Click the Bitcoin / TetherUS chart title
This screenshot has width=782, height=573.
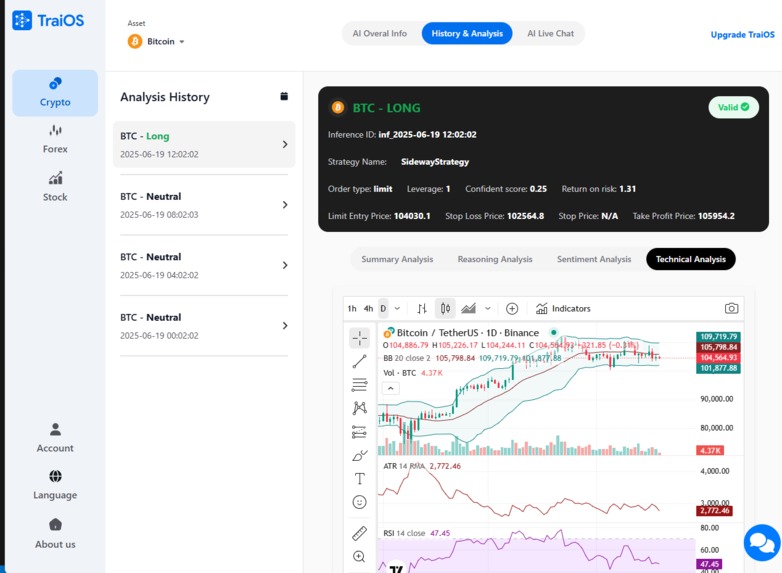coord(468,333)
